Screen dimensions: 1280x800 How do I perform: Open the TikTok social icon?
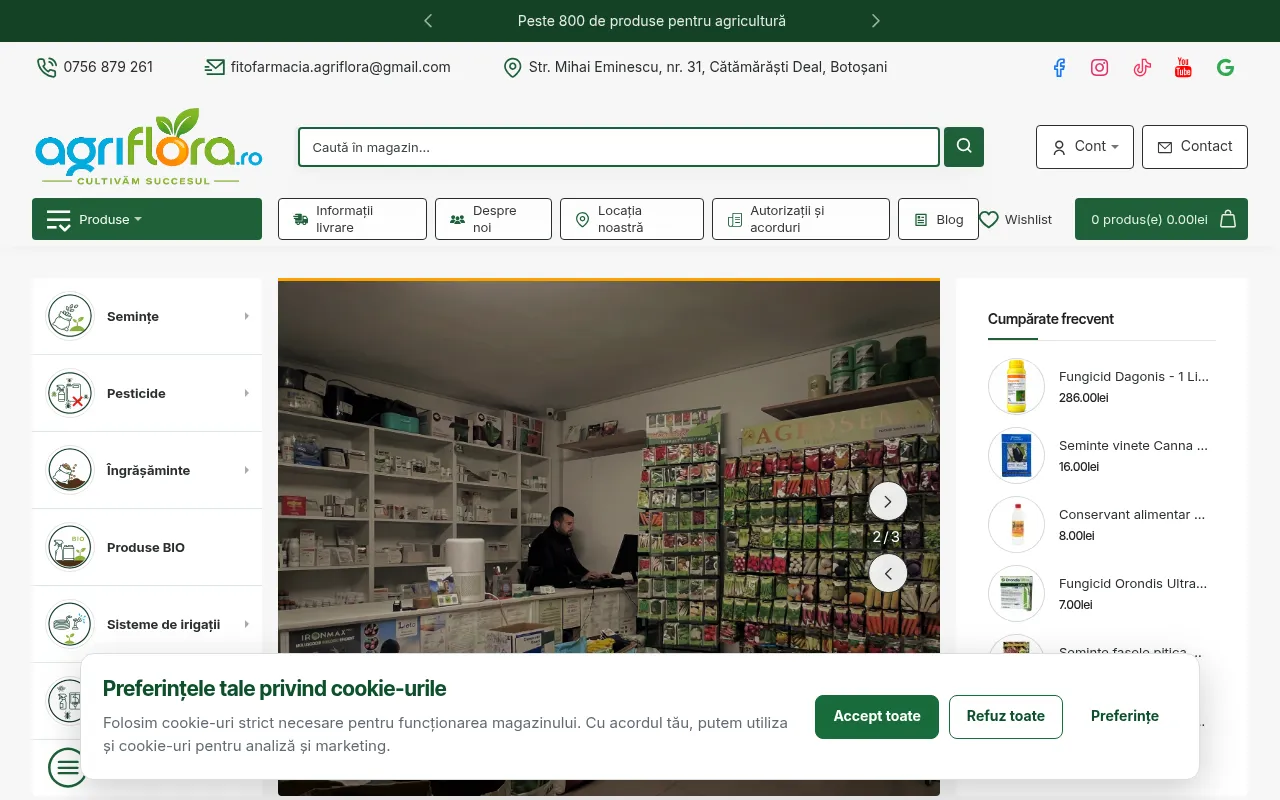click(1142, 67)
